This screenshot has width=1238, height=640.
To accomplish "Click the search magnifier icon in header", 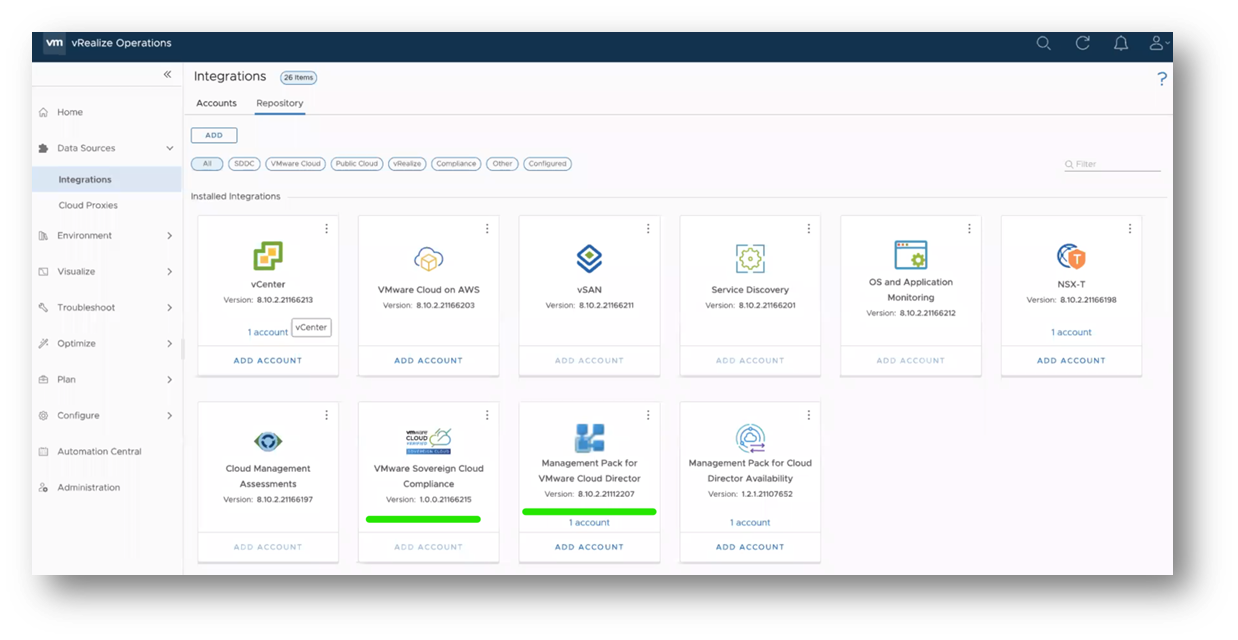I will click(x=1043, y=43).
